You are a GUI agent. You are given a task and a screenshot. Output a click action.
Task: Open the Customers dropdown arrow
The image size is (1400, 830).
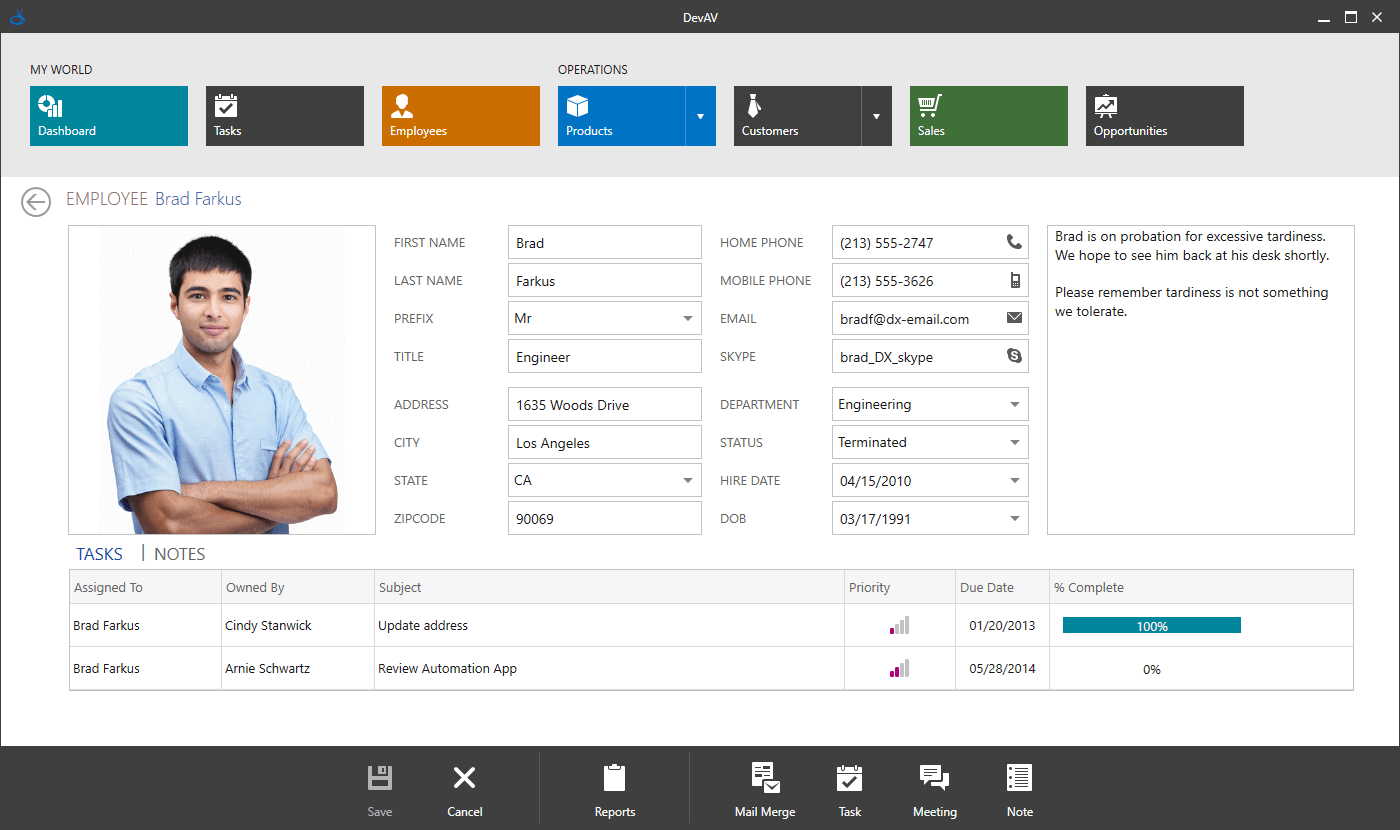(876, 116)
